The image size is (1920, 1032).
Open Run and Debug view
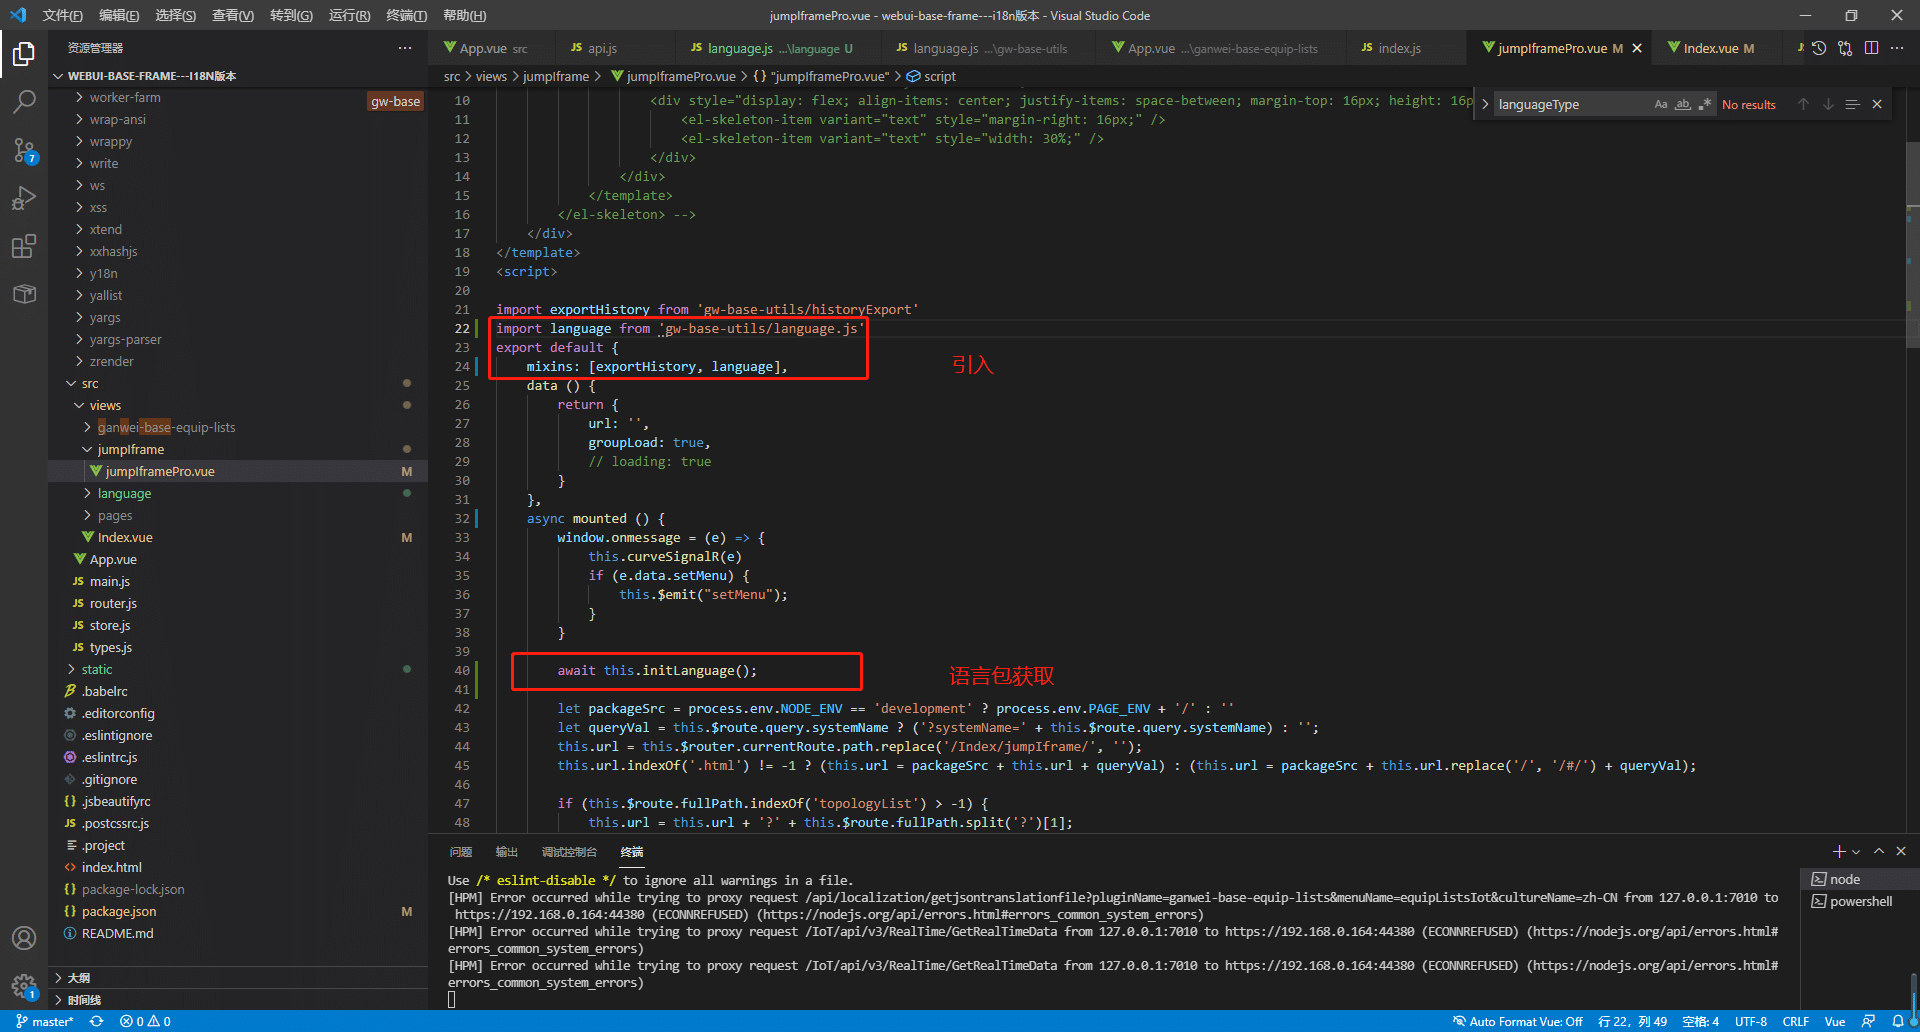coord(24,198)
